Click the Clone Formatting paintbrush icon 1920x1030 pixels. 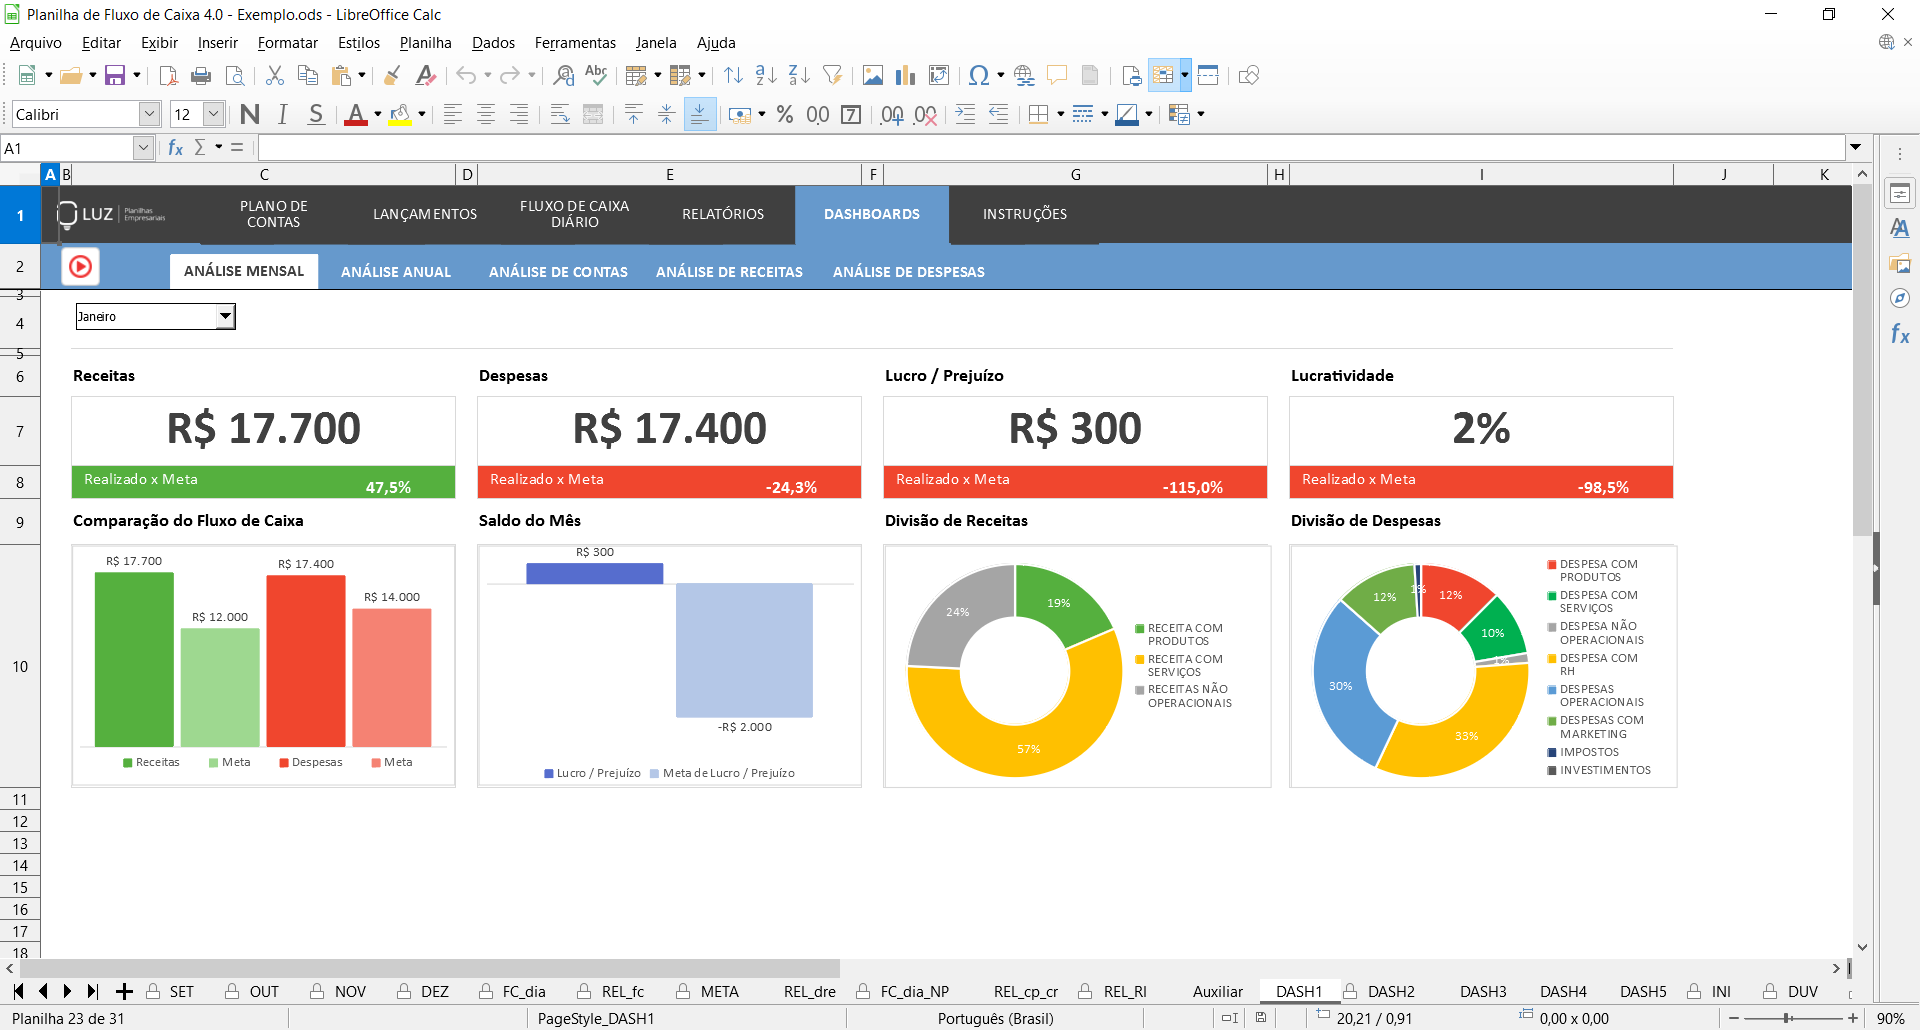point(392,76)
